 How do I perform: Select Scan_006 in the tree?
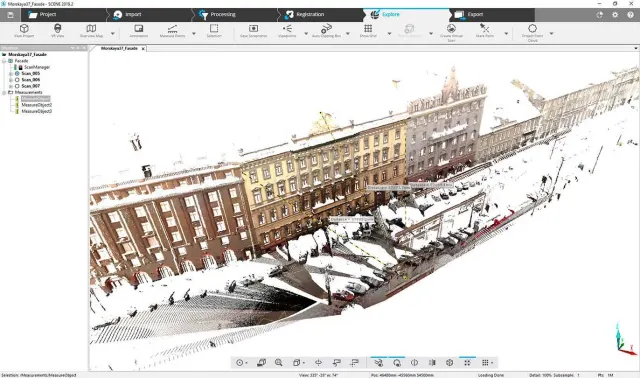tap(31, 80)
